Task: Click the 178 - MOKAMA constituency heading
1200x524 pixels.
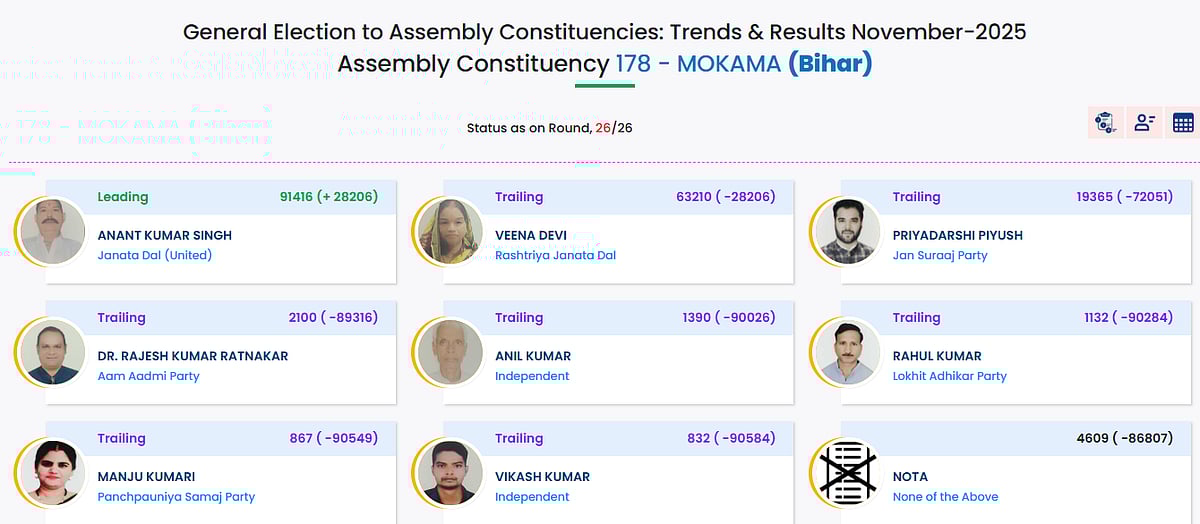Action: (x=697, y=64)
